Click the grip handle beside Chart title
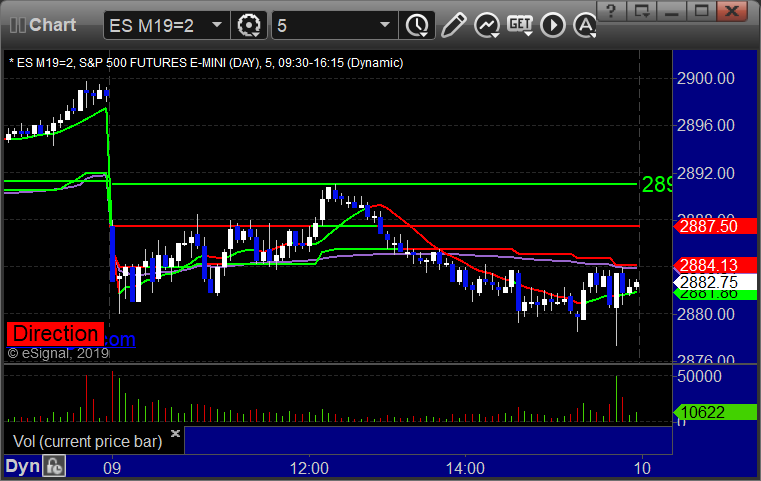Screen dimensions: 761x481 (17, 25)
